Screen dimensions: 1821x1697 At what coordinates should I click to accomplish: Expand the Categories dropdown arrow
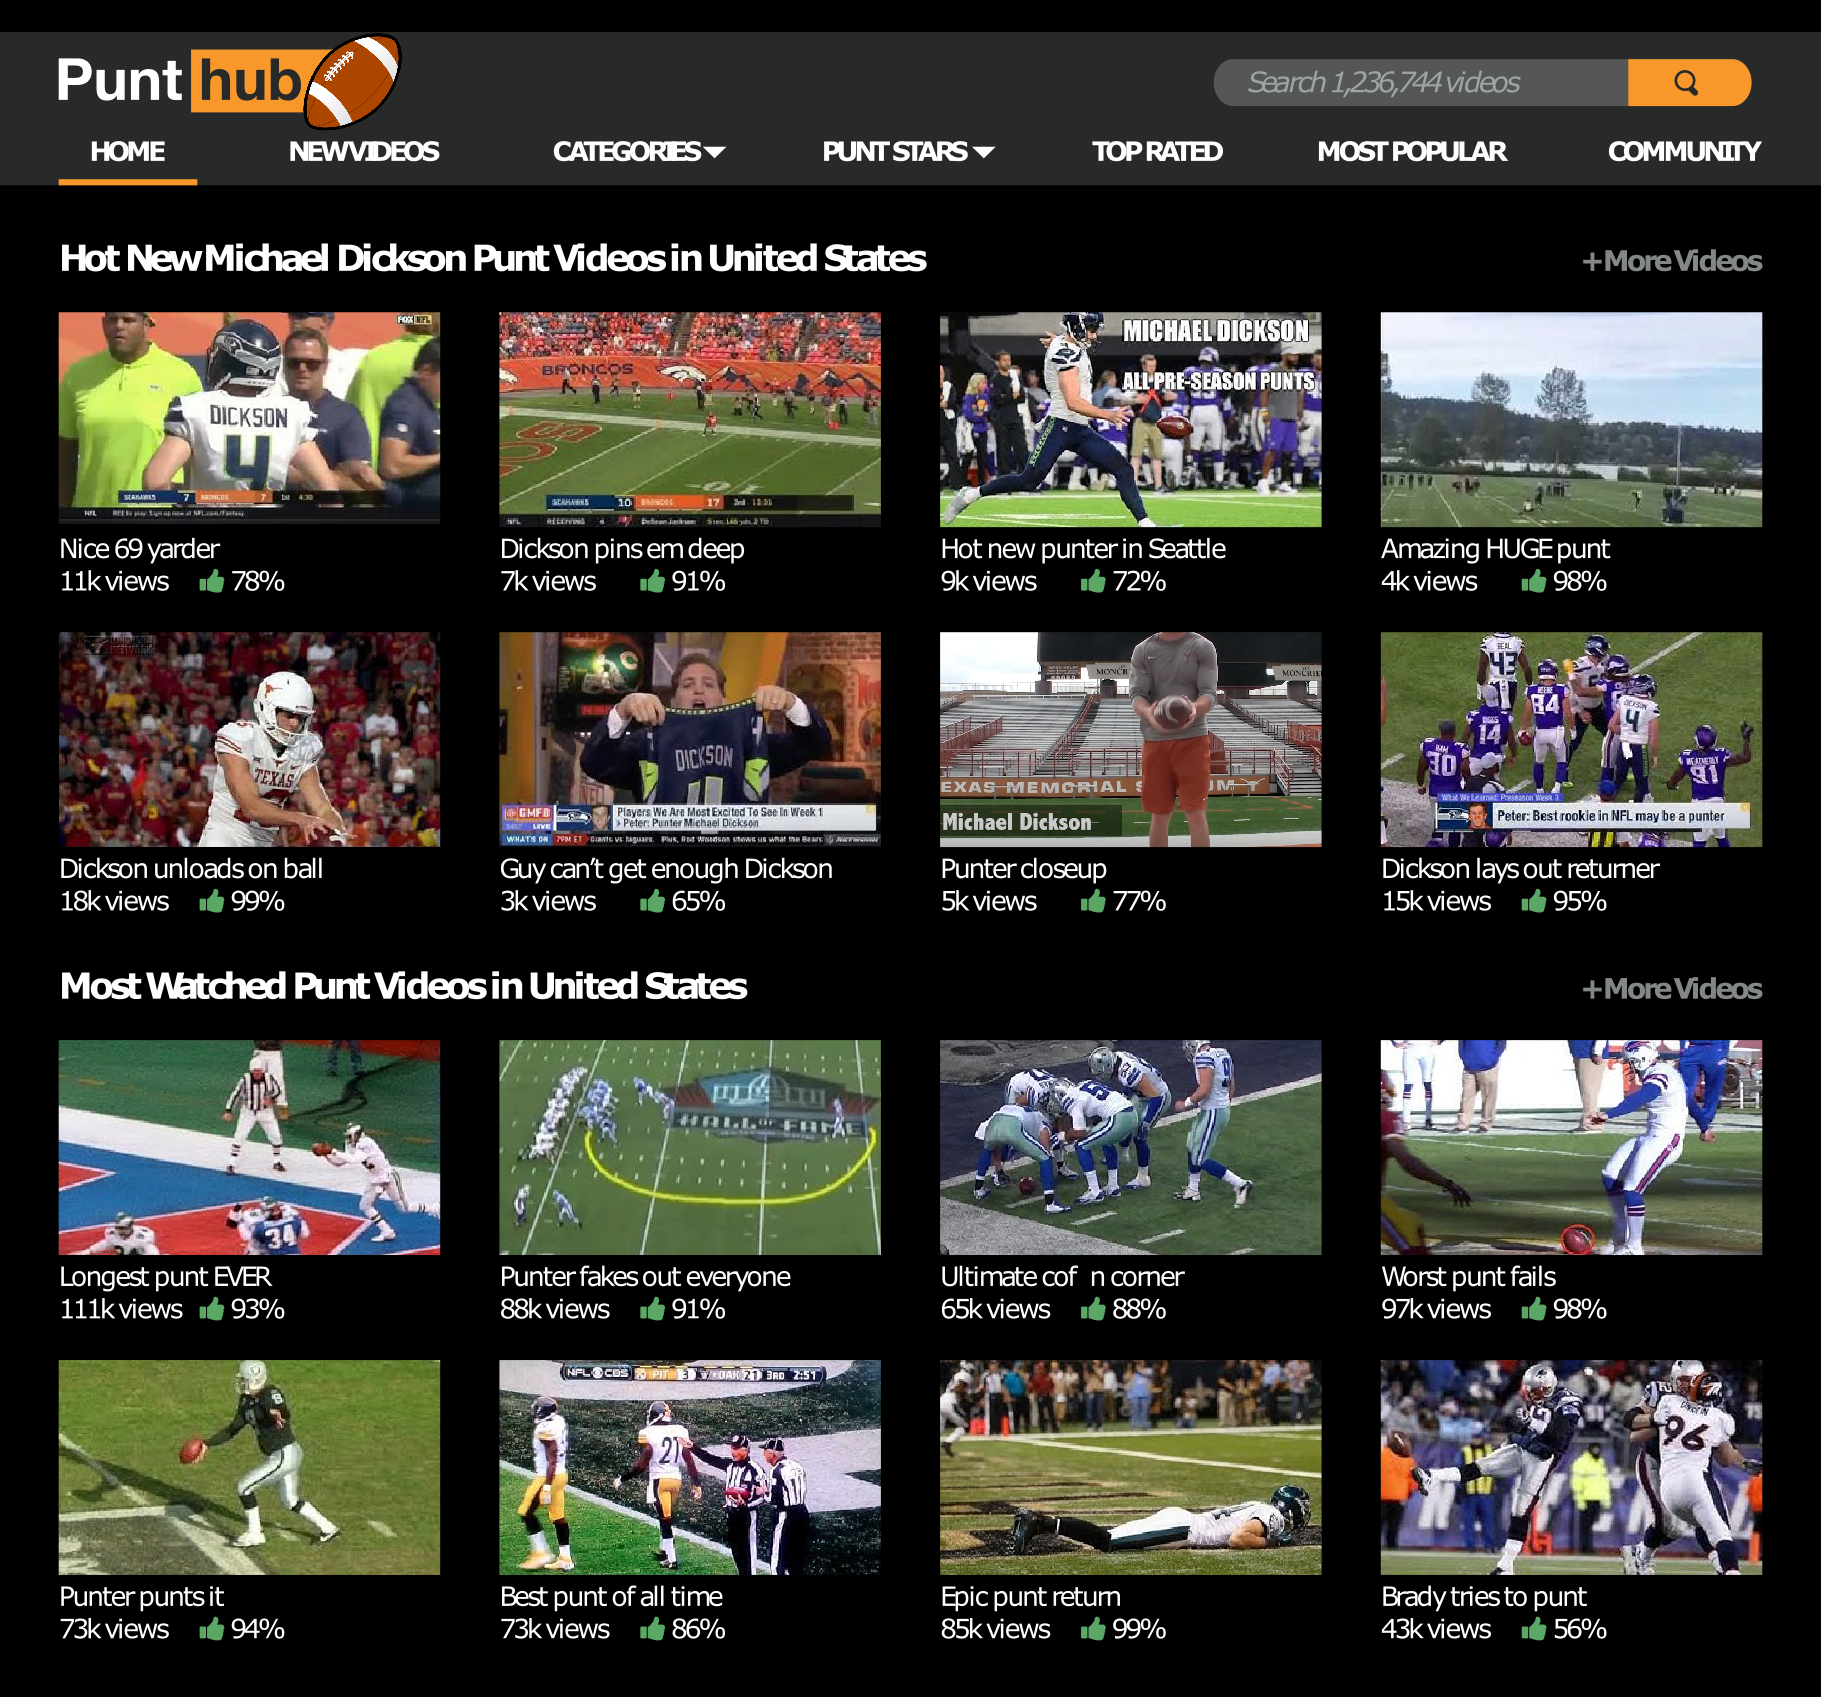(x=715, y=152)
